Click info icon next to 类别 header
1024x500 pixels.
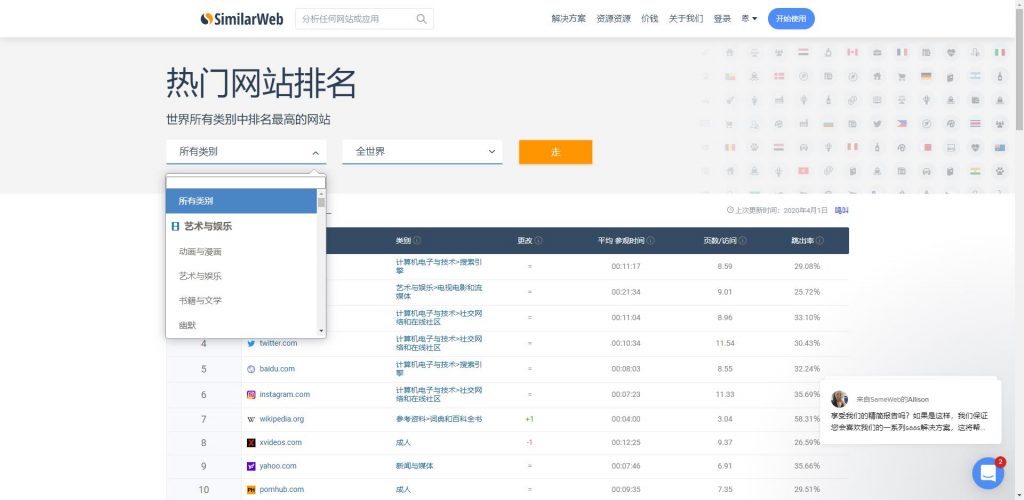click(417, 241)
